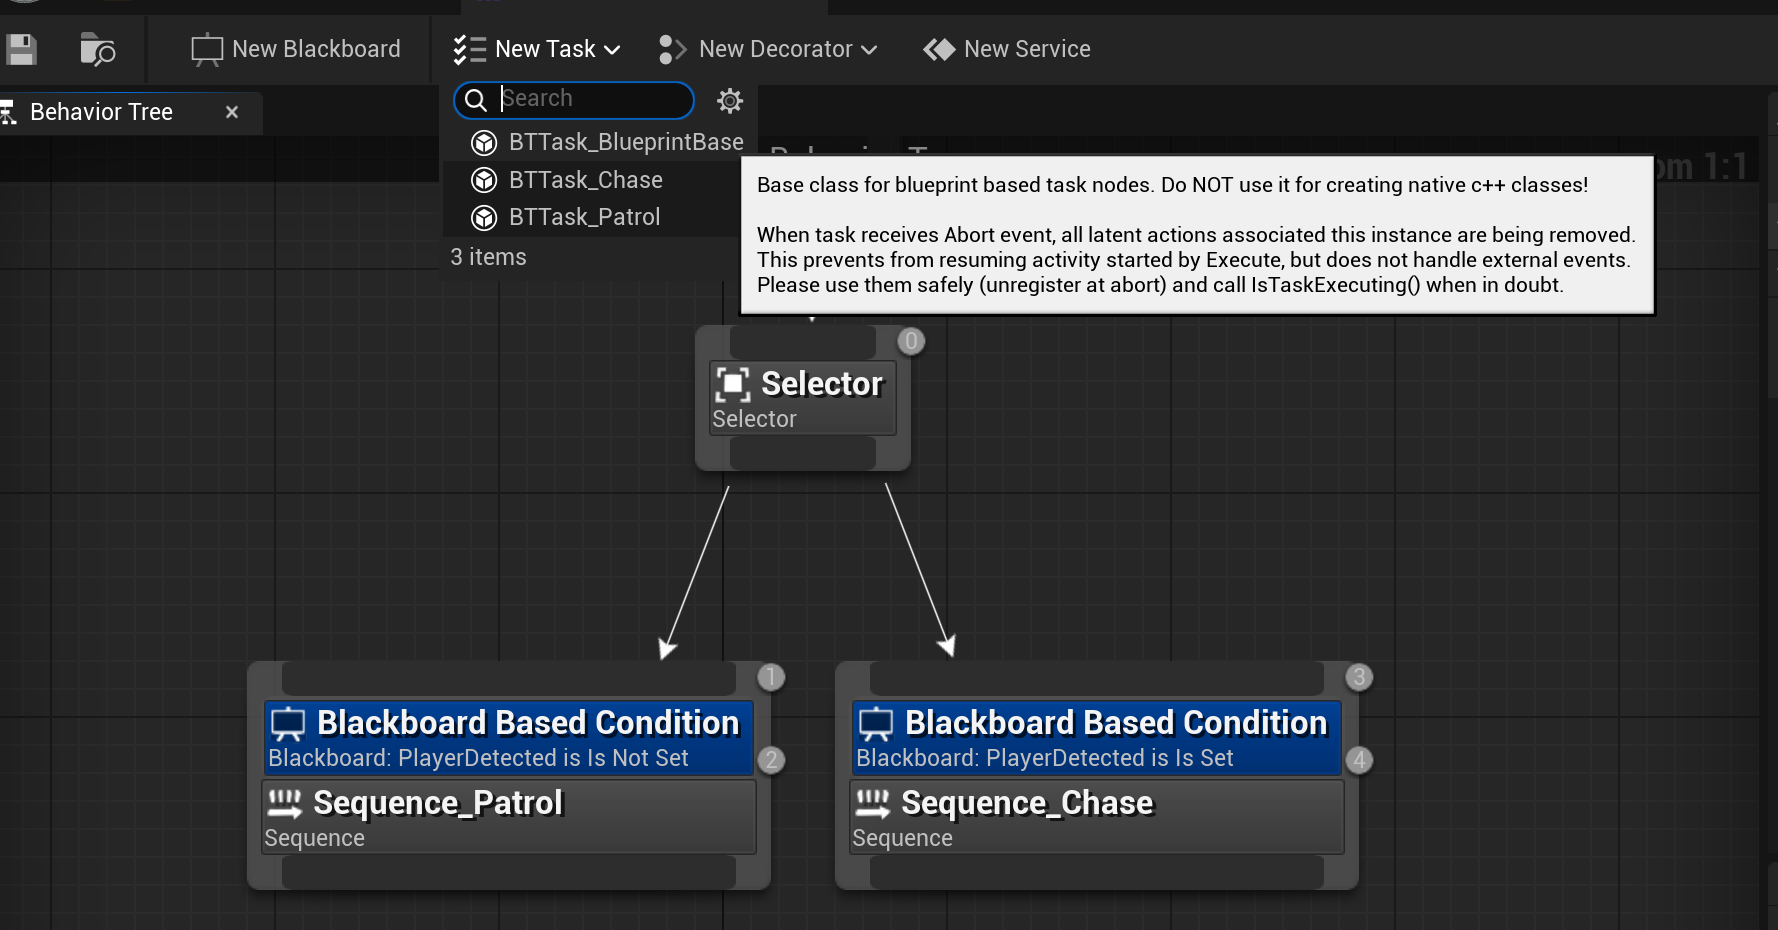Click execution index badge 3 on chase node
1778x930 pixels.
tap(1359, 677)
